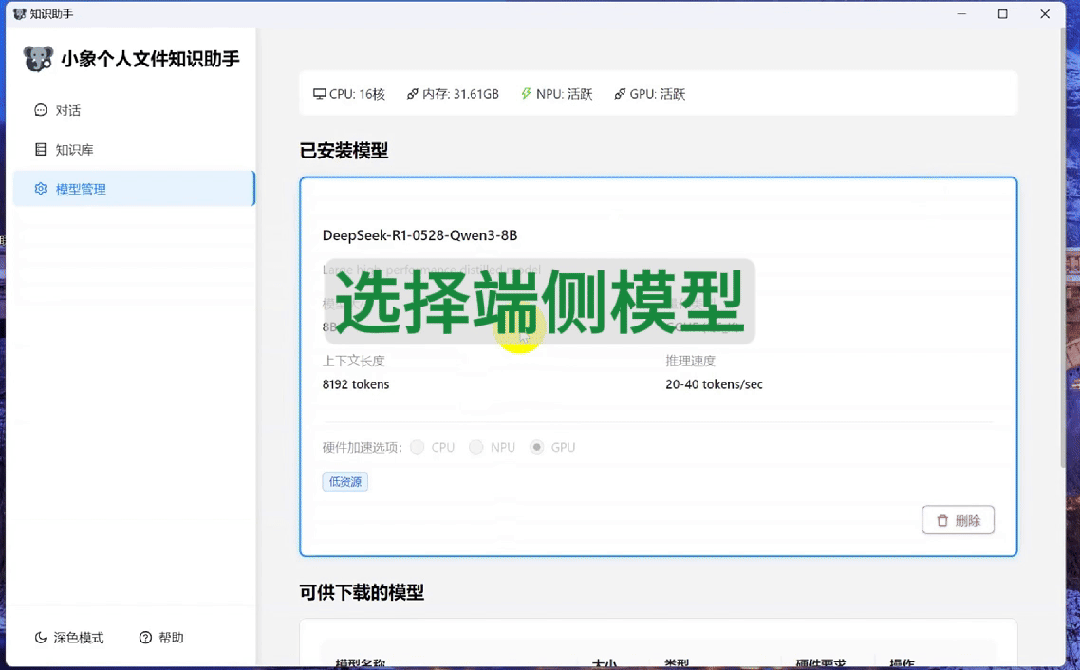Click the monitor icon next to CPU
The image size is (1080, 670).
pyautogui.click(x=319, y=94)
